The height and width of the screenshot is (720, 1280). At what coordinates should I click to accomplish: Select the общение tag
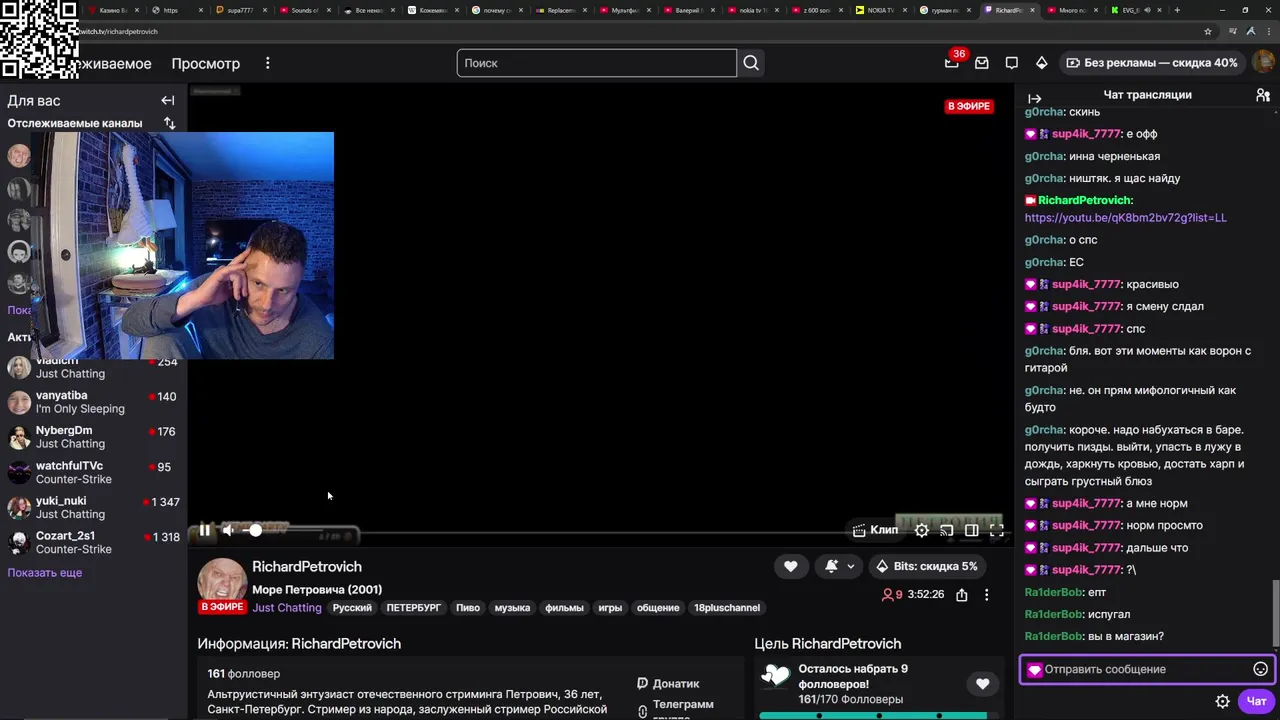[658, 608]
